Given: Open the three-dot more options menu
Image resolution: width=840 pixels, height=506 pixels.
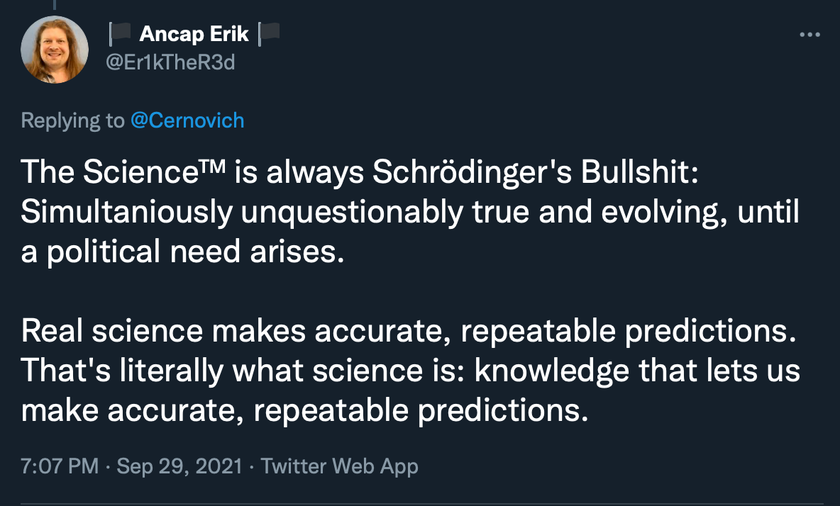Looking at the screenshot, I should (x=809, y=35).
